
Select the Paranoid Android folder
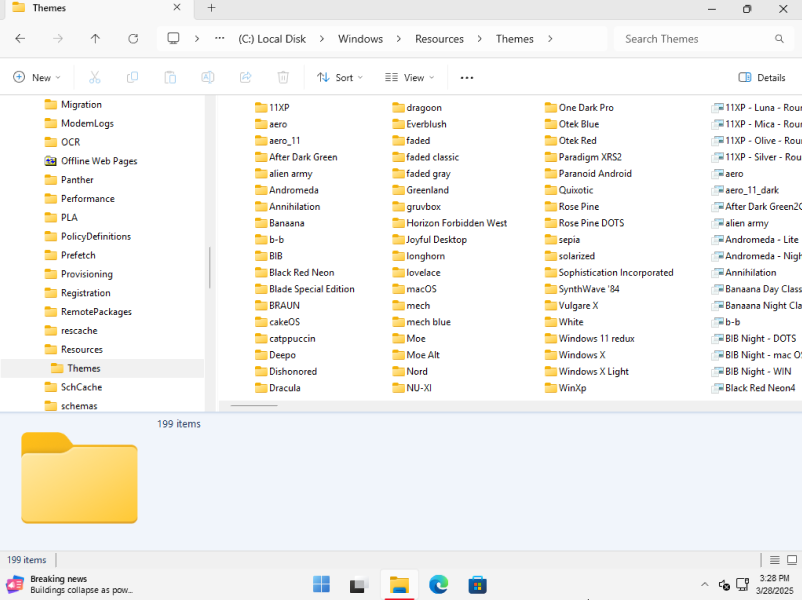(x=588, y=174)
